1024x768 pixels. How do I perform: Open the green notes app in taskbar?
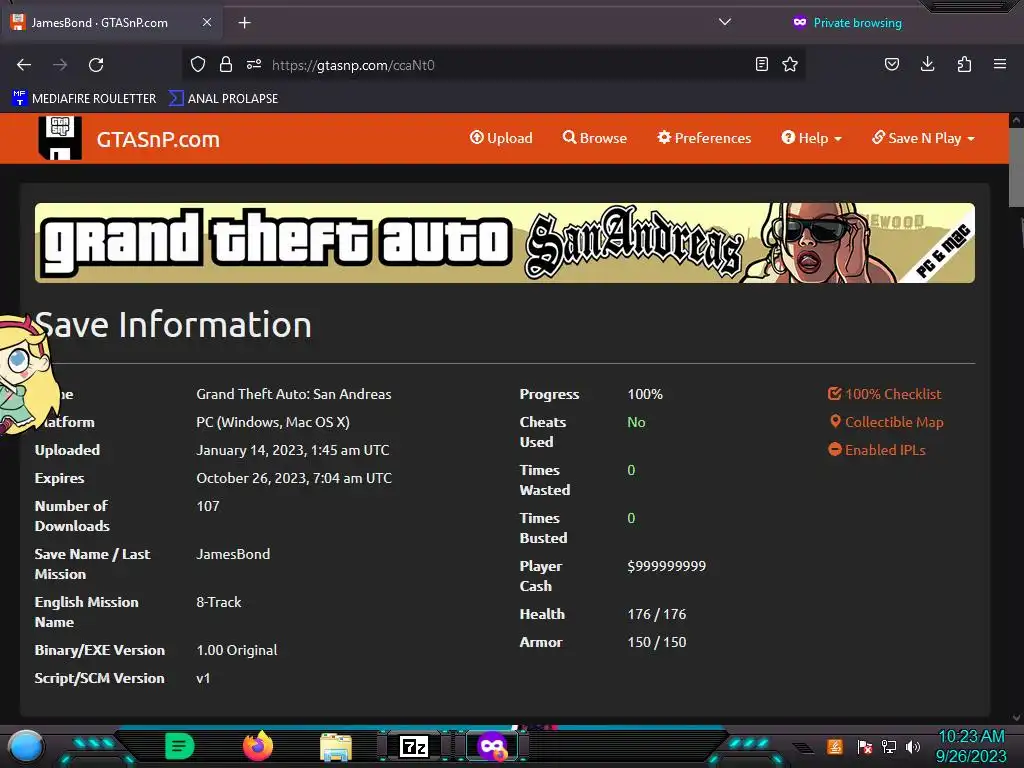[180, 746]
